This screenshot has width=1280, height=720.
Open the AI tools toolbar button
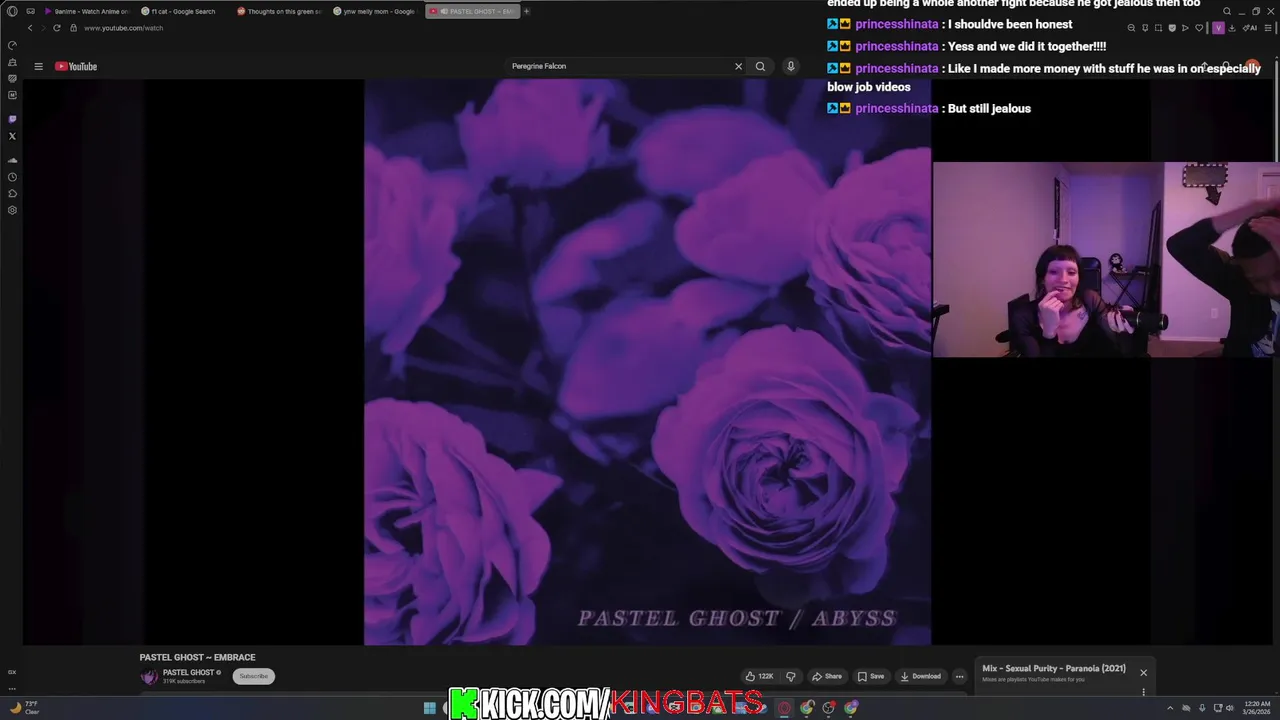point(1250,28)
